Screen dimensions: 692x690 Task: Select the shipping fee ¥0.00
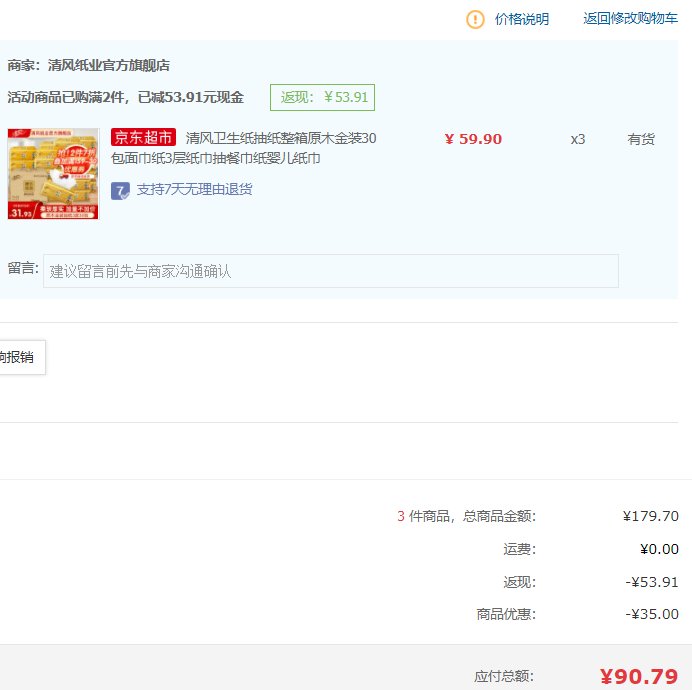pos(659,549)
